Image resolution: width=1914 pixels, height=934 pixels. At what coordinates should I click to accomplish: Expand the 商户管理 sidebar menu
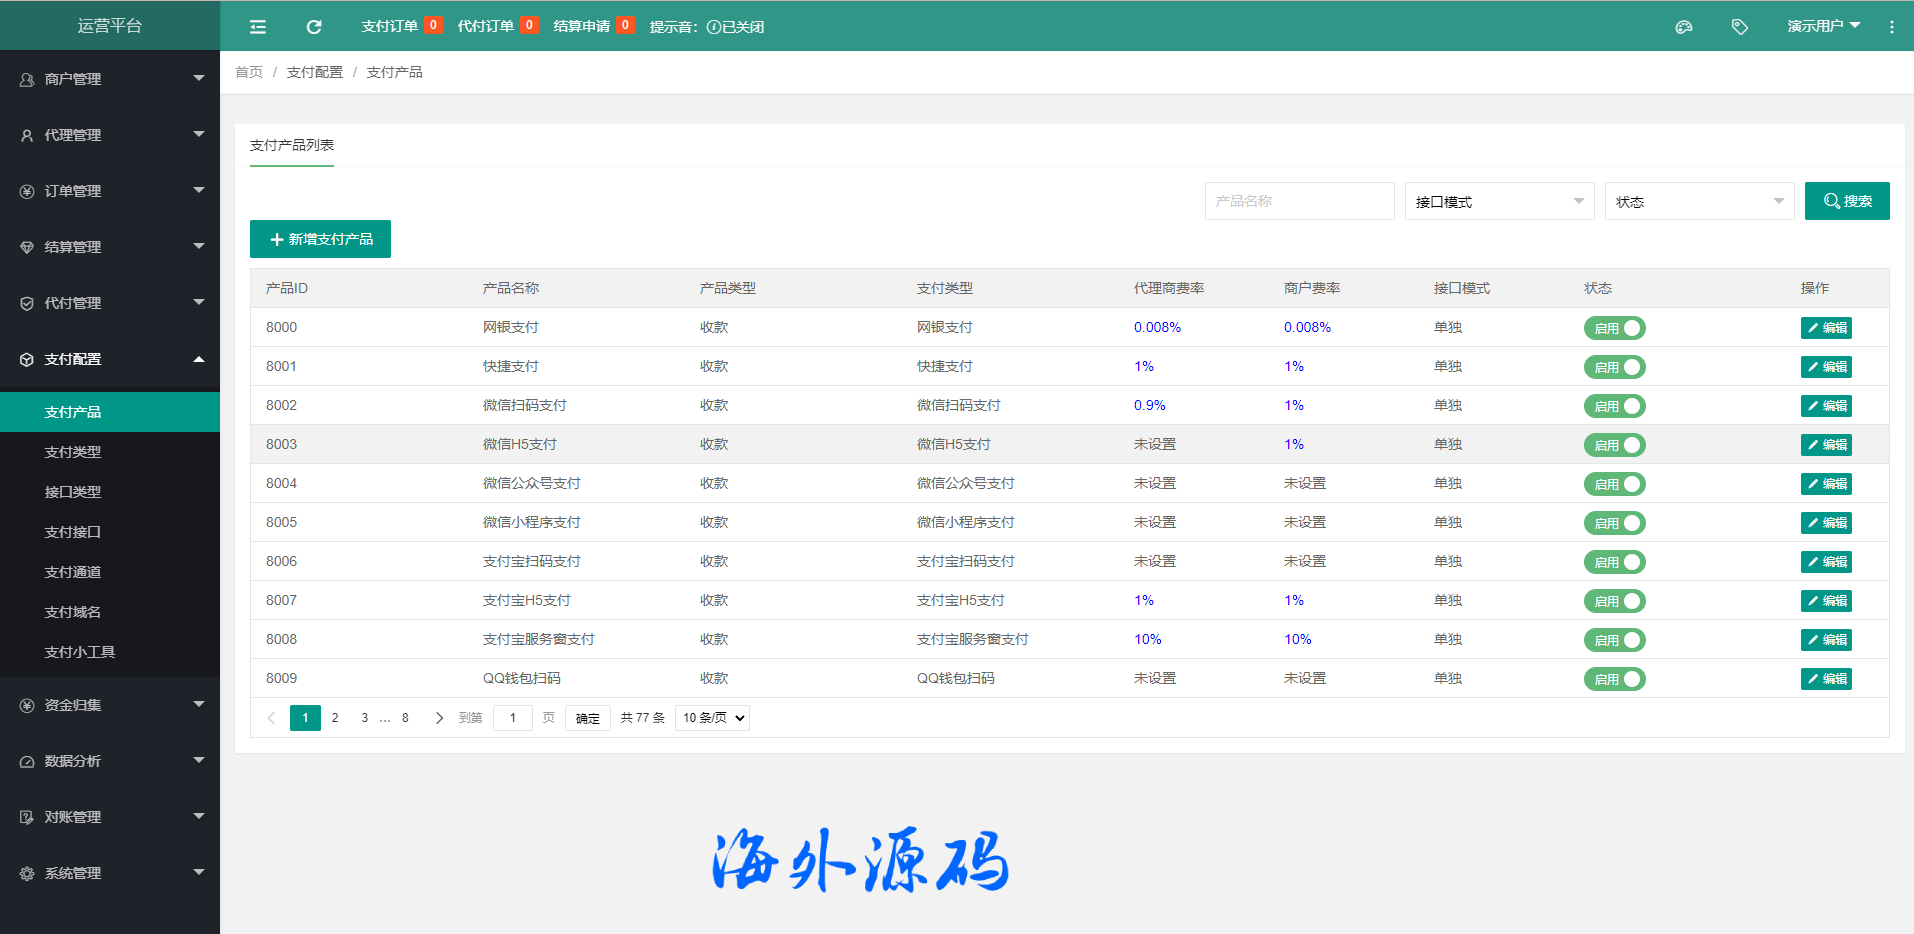[x=110, y=79]
